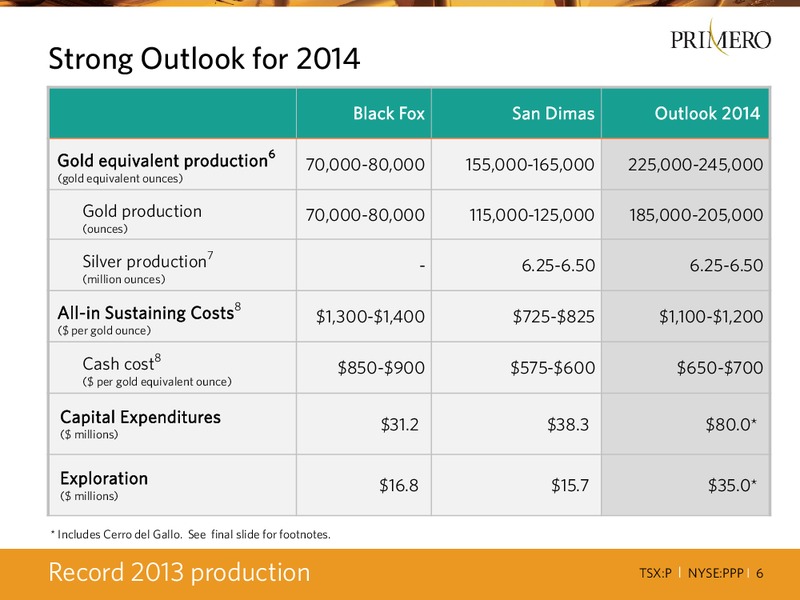This screenshot has height=600, width=800.
Task: Click San Dimas value 155,000-165,000
Action: tap(530, 164)
